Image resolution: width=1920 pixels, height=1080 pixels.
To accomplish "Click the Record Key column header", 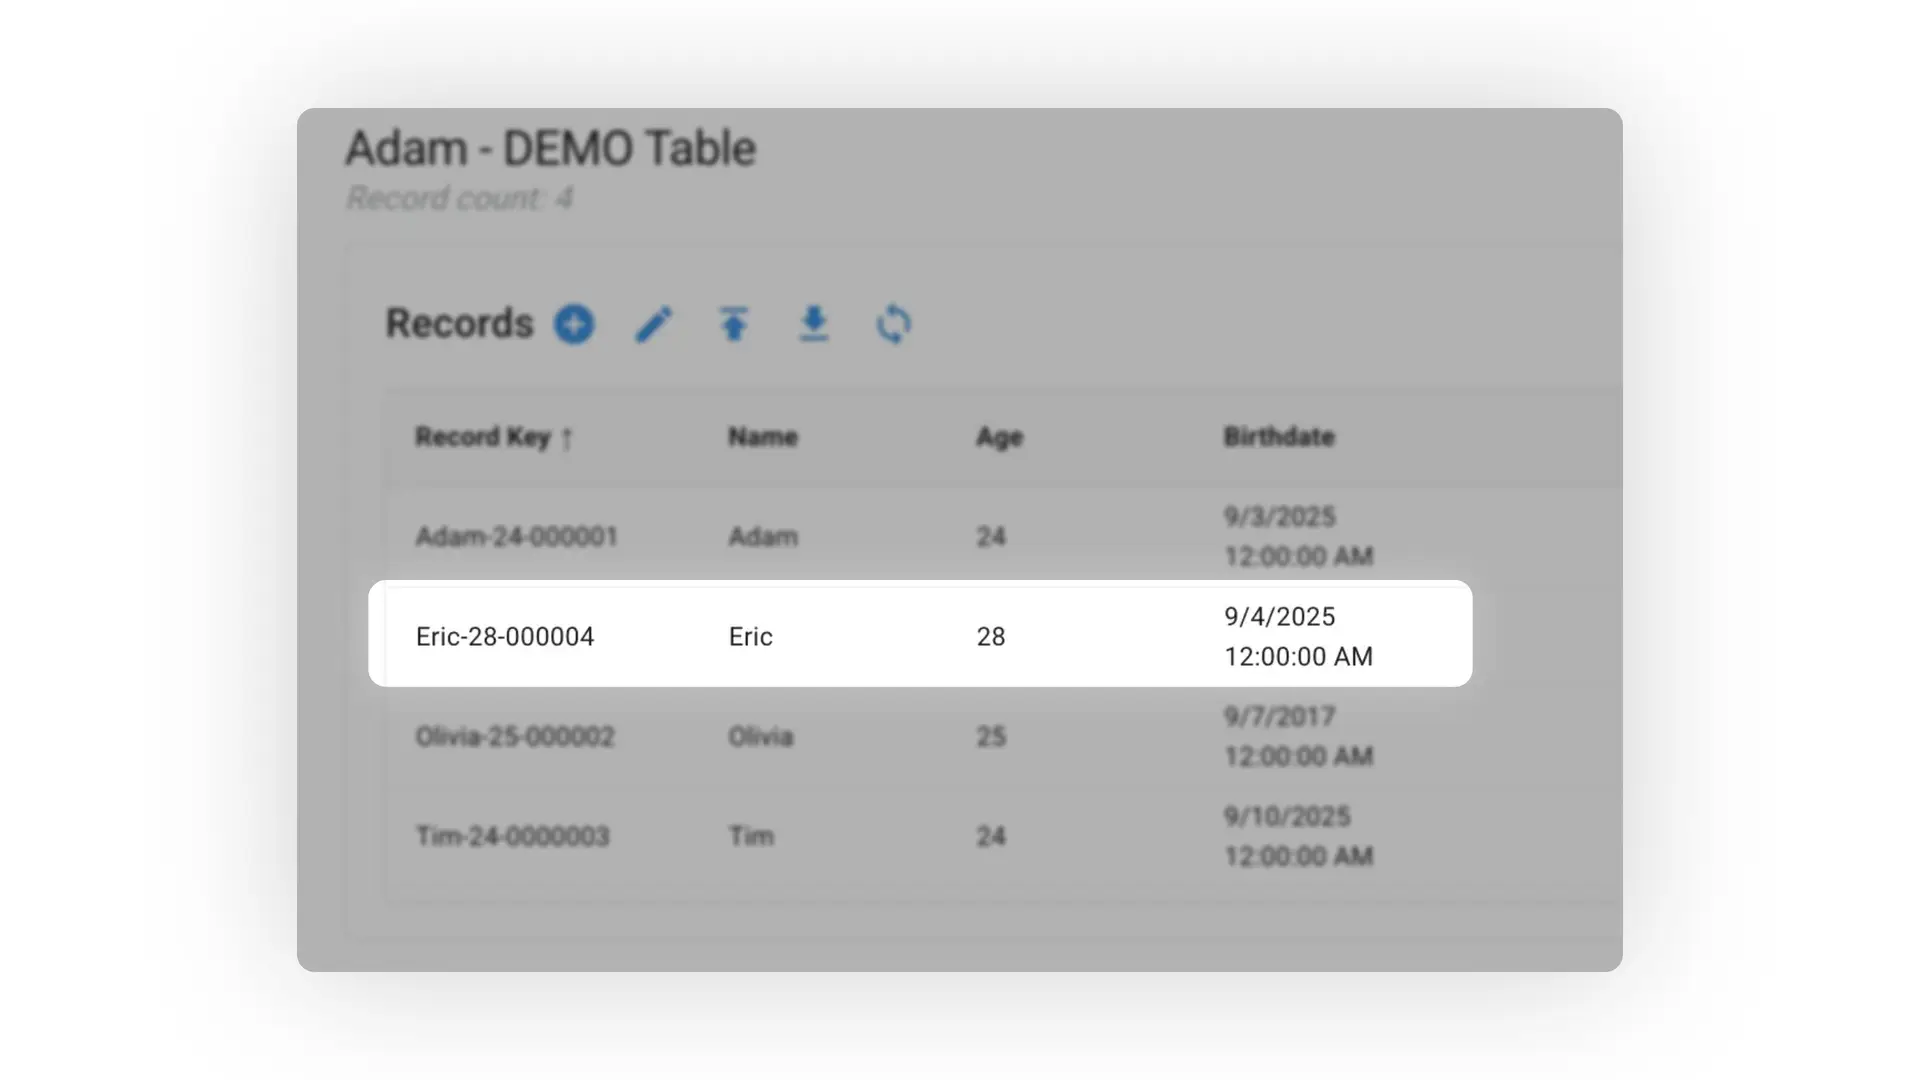I will coord(483,437).
